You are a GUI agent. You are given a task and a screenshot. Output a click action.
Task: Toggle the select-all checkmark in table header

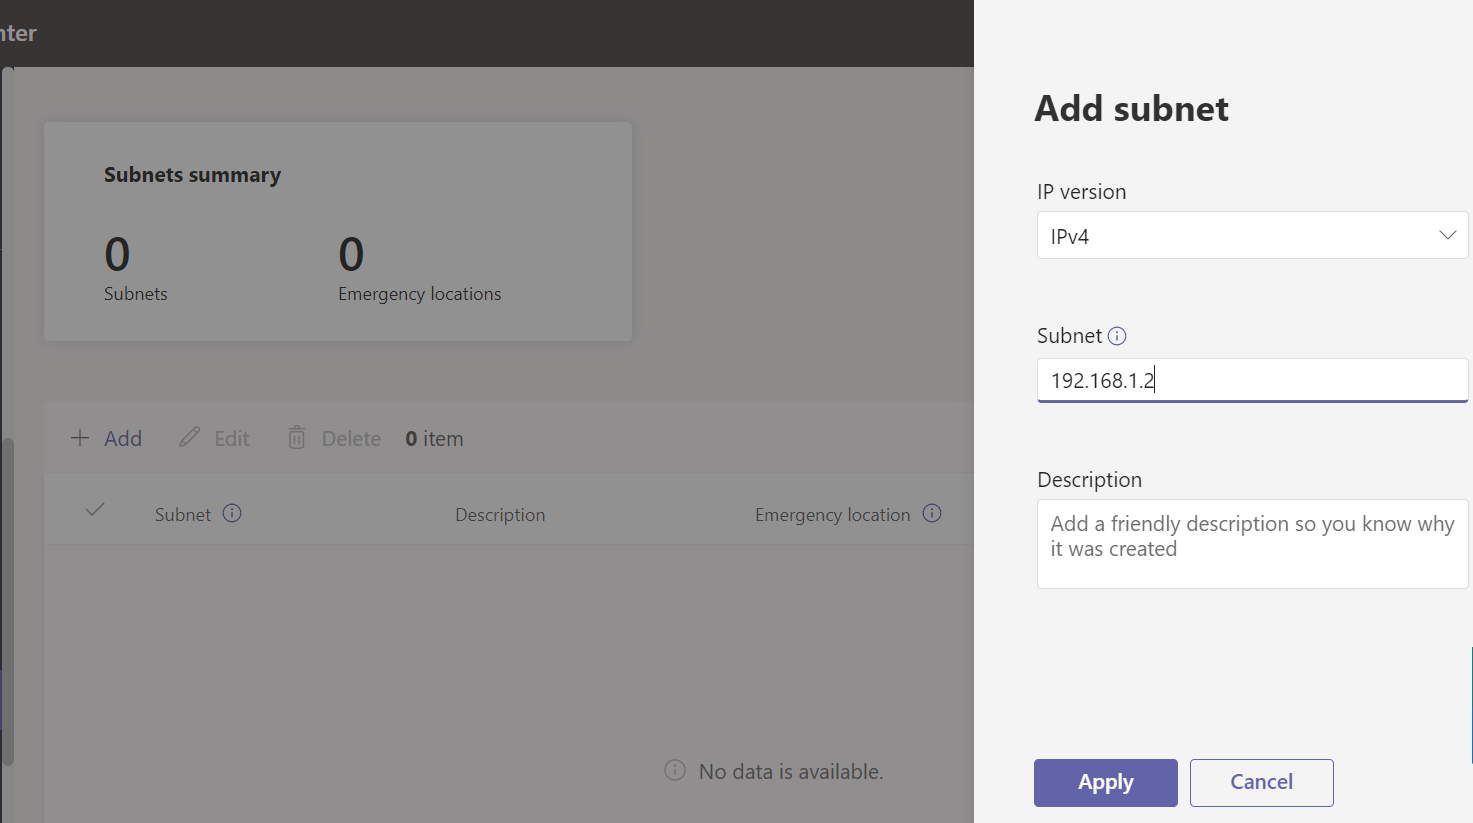95,510
